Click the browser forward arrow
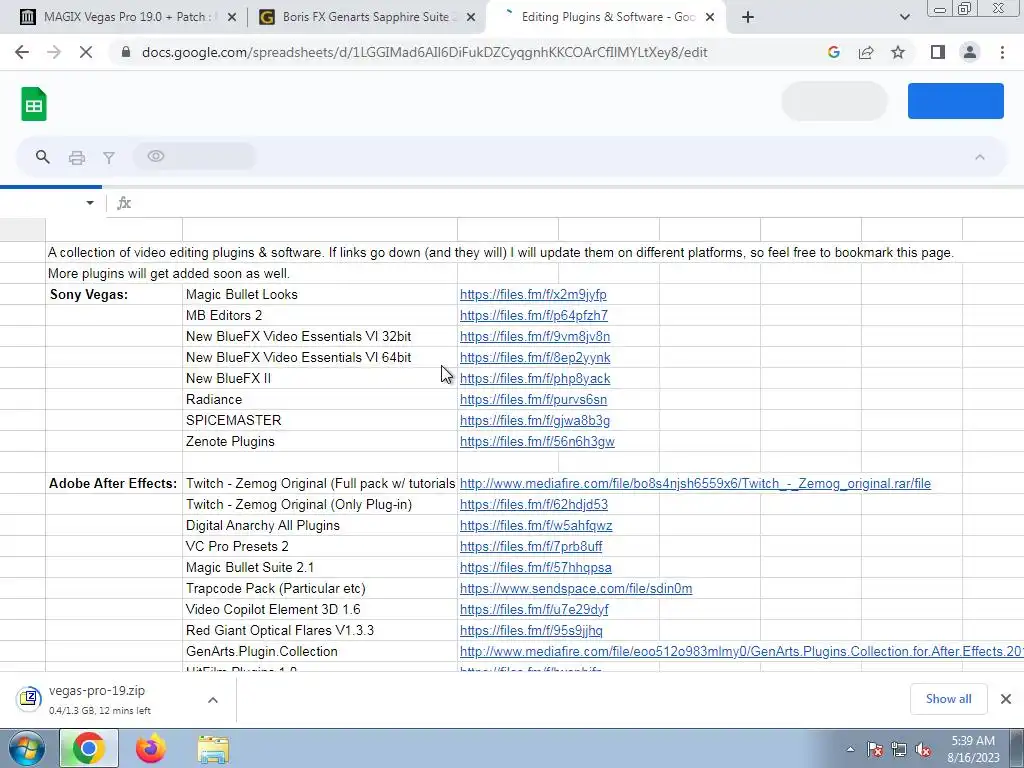1024x768 pixels. click(x=54, y=52)
